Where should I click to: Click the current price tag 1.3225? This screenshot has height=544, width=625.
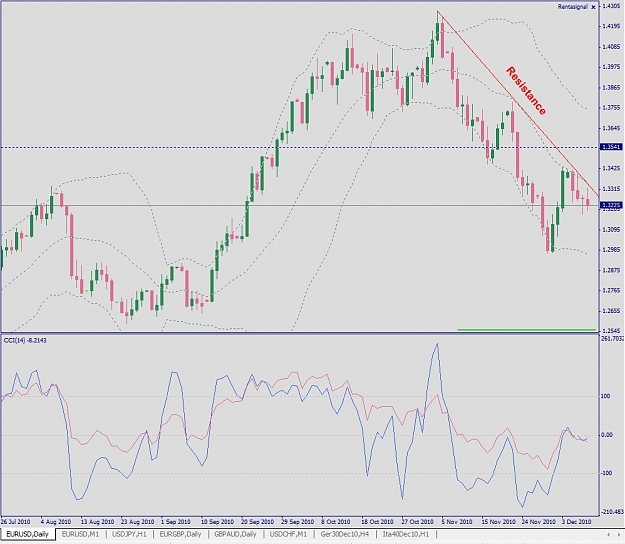611,205
